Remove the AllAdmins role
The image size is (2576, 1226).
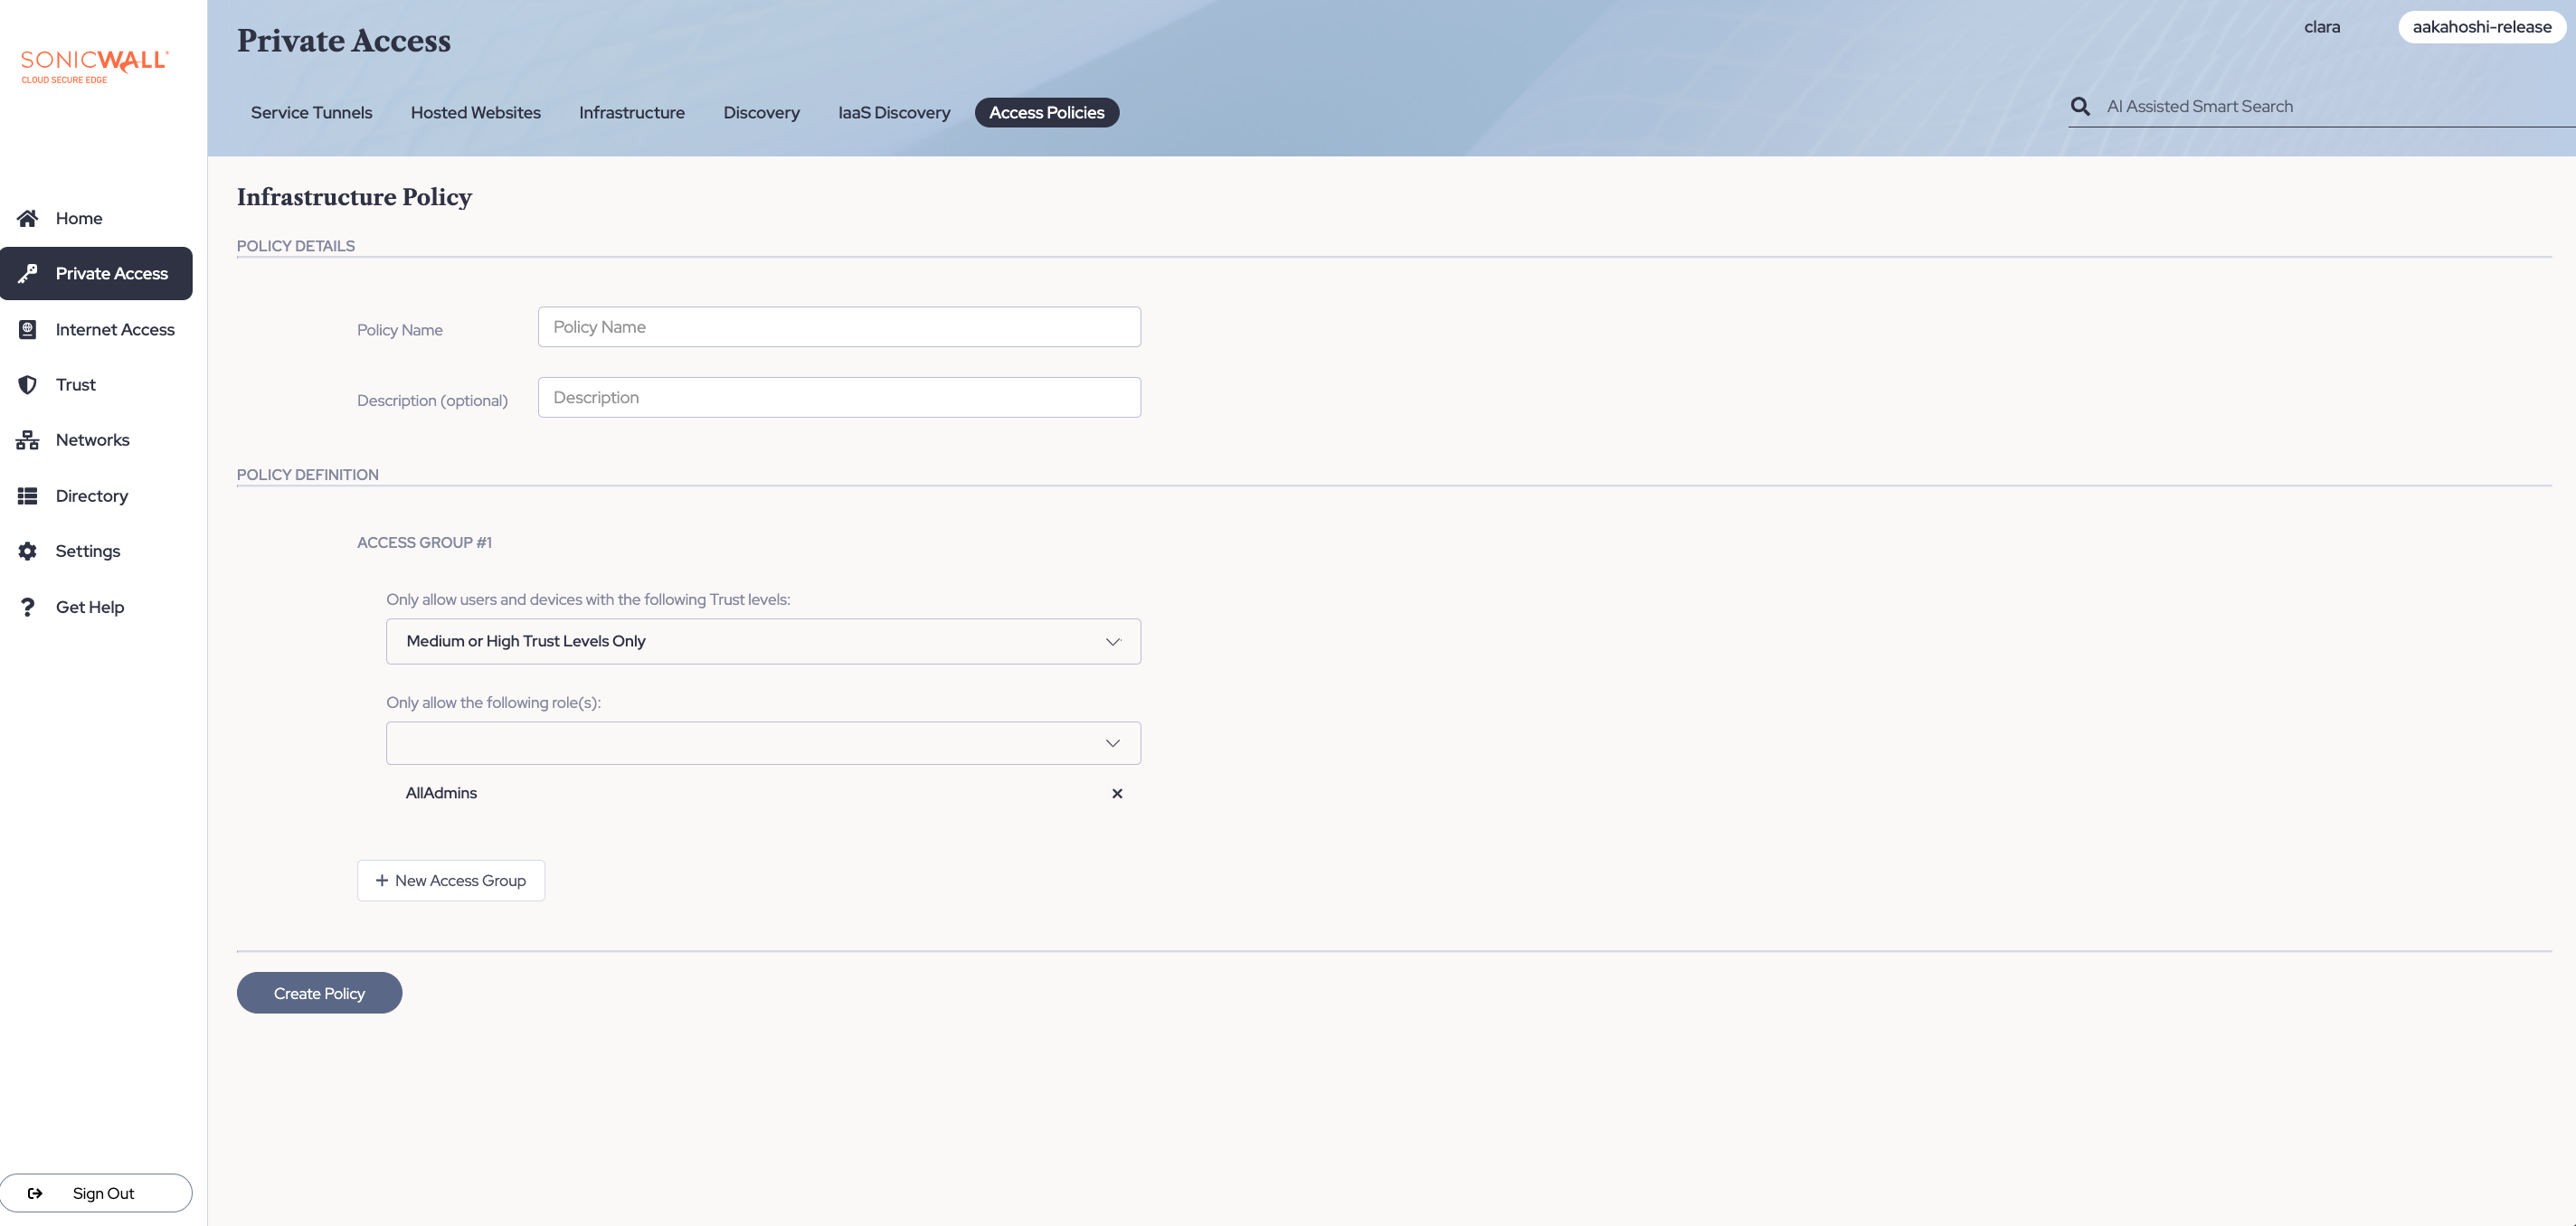[x=1117, y=793]
